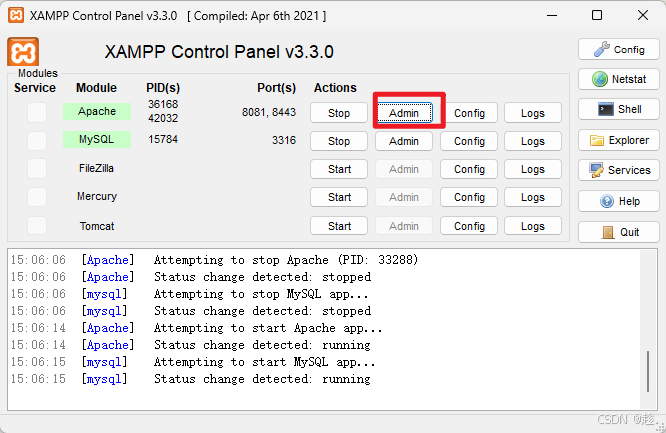Click log line 'Attempting to stop Apache (PID: 33288)'
This screenshot has height=433, width=666.
pos(286,260)
